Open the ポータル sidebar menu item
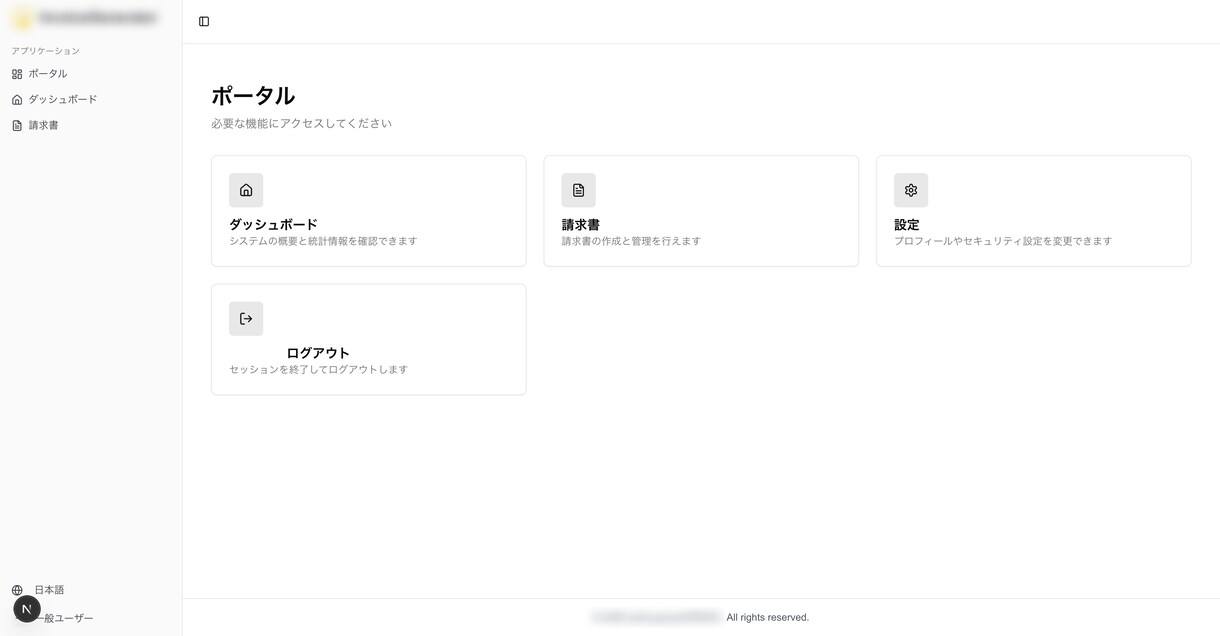Image resolution: width=1220 pixels, height=636 pixels. (91, 74)
